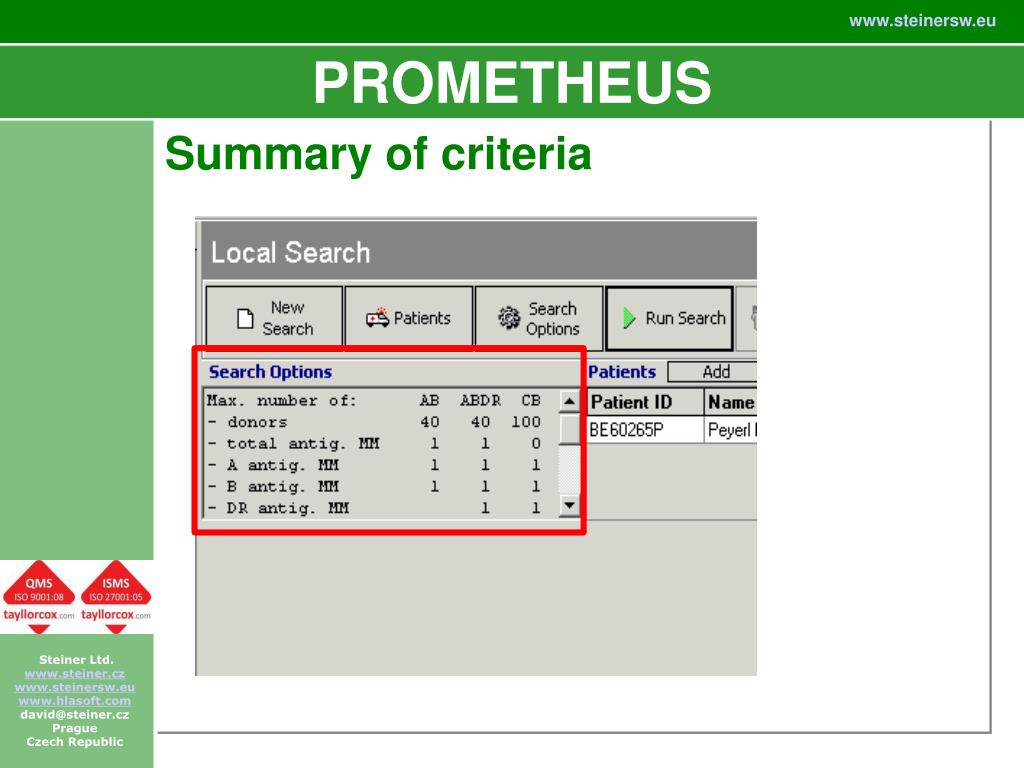Open the www.hlasoft.com link
Viewport: 1024px width, 768px height.
(75, 701)
